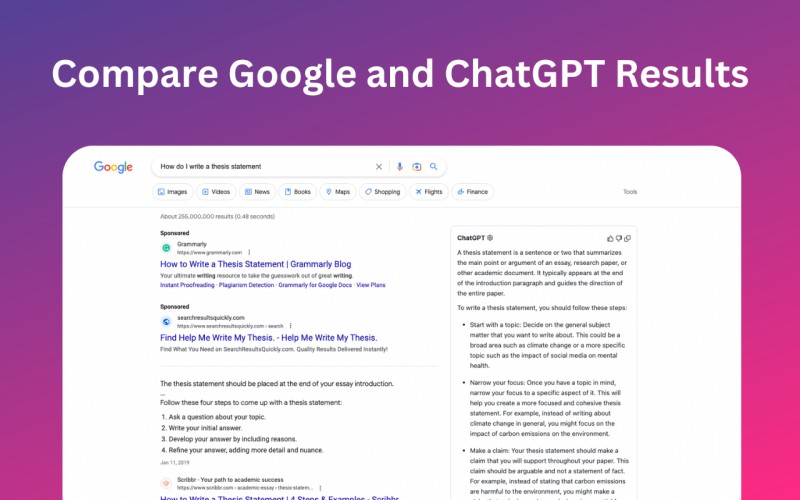800x500 pixels.
Task: Open the three-dot menu next to the grammarly.com URL
Action: click(249, 252)
